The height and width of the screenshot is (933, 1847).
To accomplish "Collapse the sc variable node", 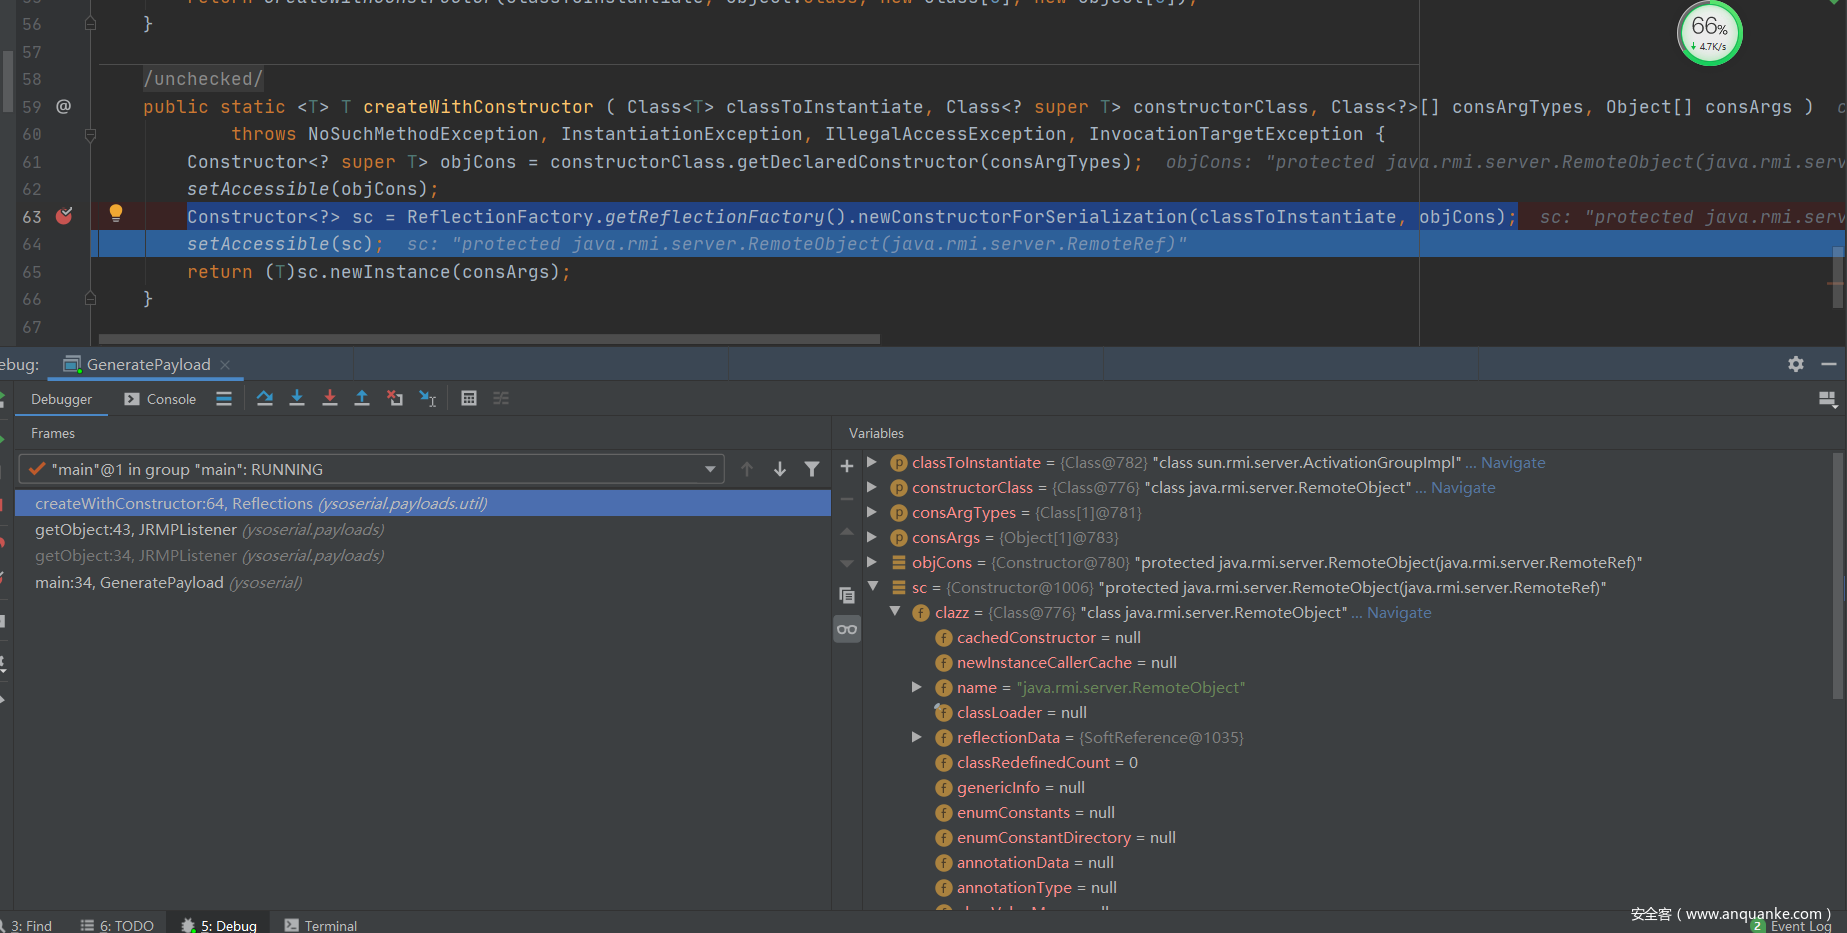I will point(872,587).
